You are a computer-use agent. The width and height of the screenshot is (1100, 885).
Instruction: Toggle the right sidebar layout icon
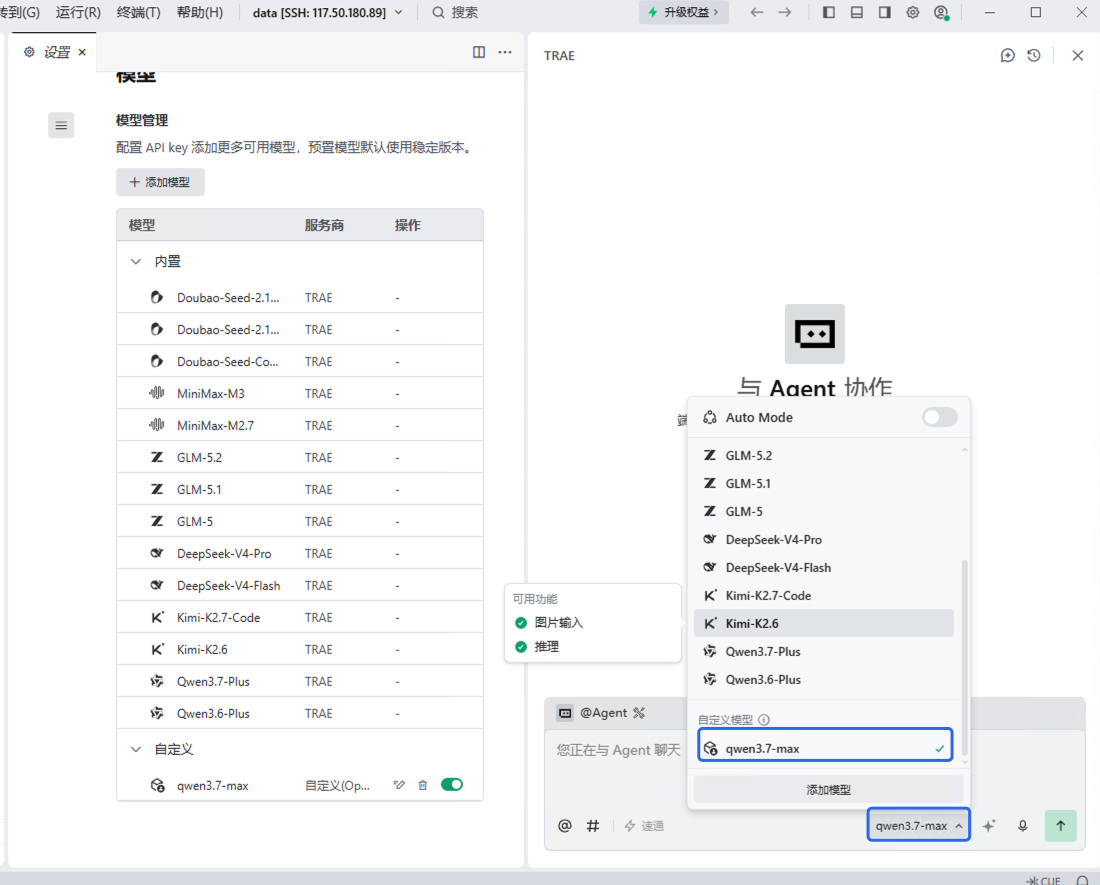pyautogui.click(x=885, y=13)
